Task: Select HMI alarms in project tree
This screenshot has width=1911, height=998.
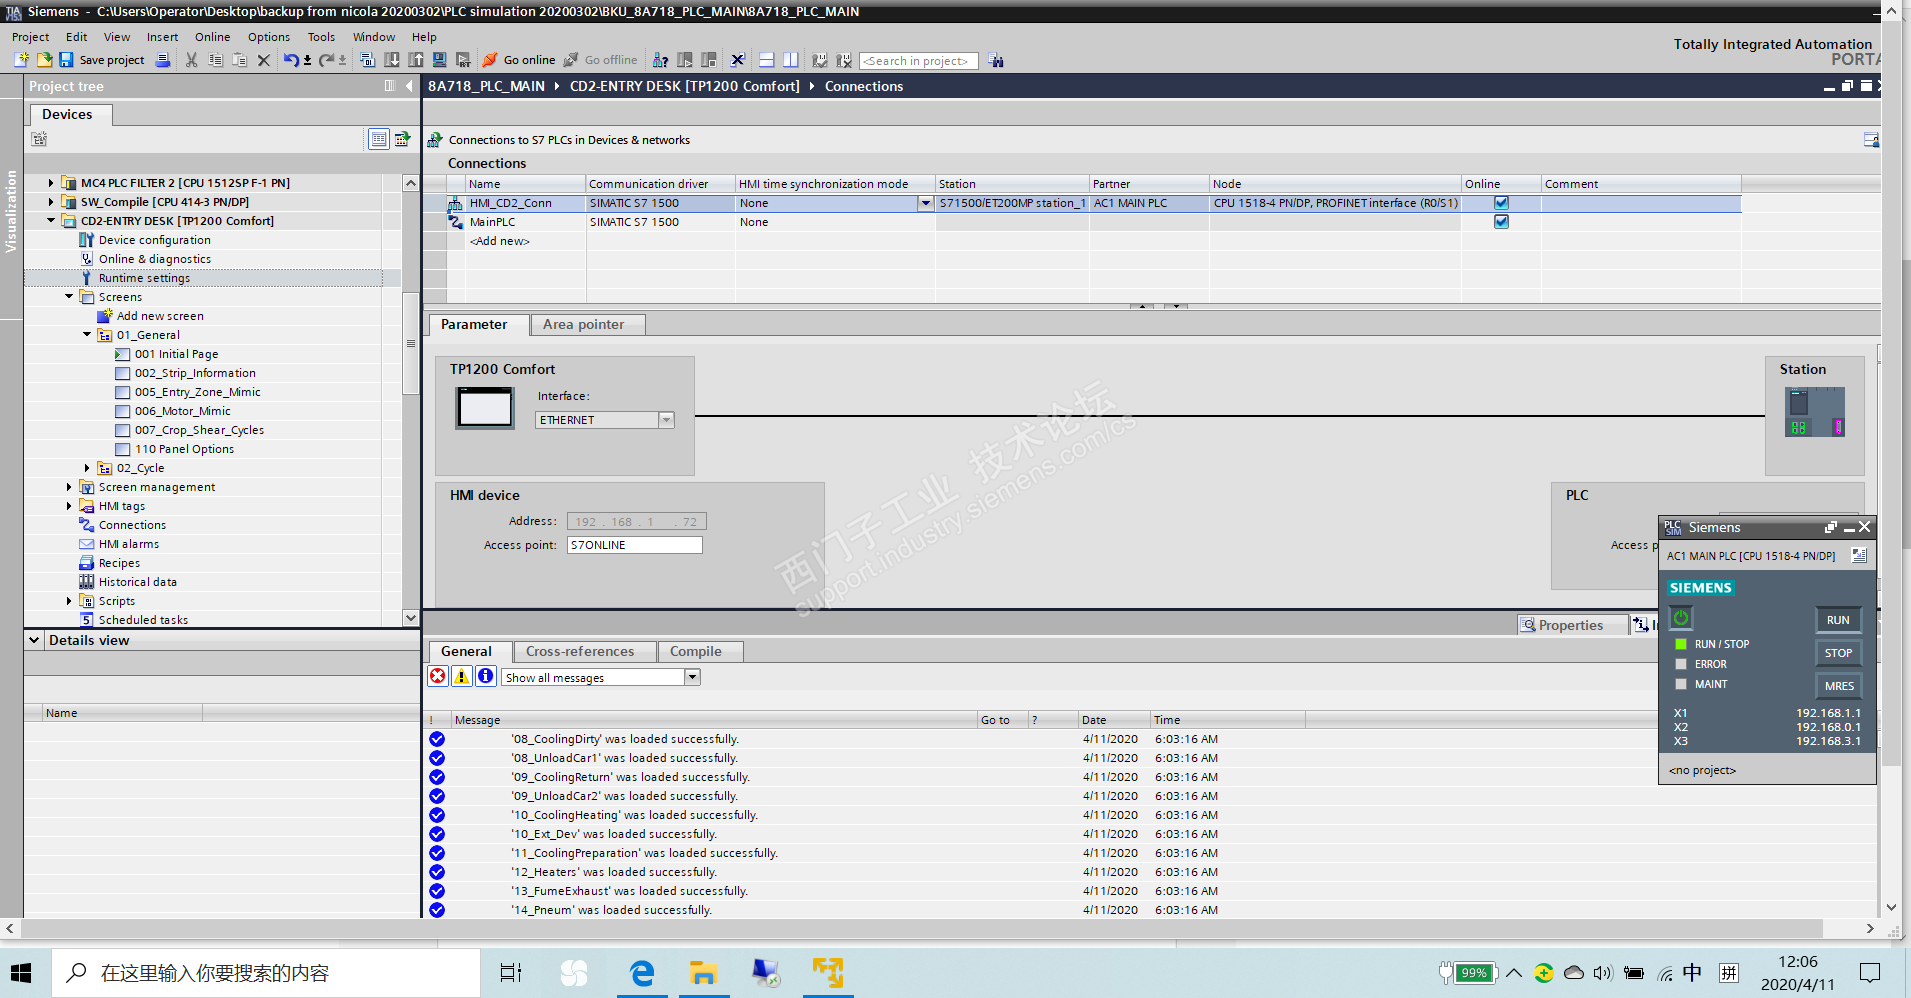Action: pos(129,544)
